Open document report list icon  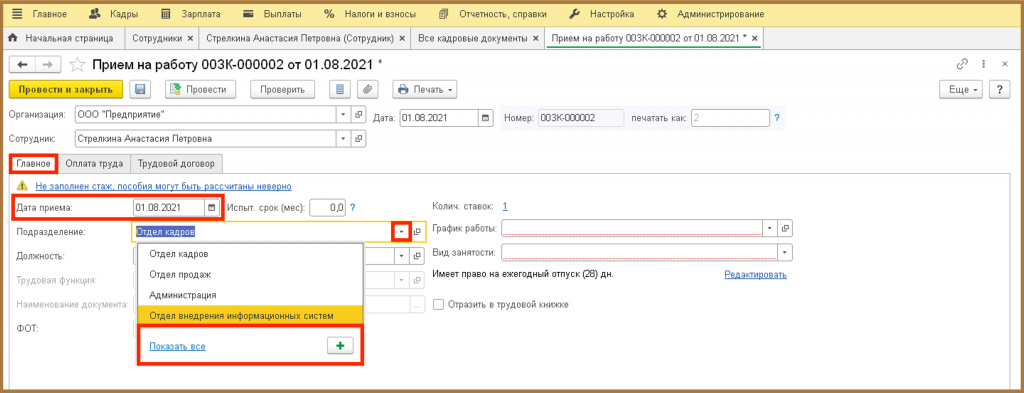(338, 89)
